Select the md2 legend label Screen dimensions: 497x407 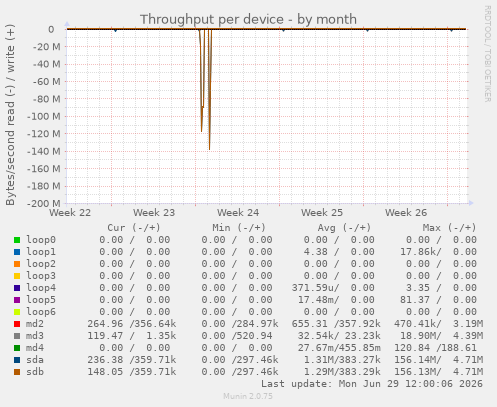pyautogui.click(x=35, y=324)
